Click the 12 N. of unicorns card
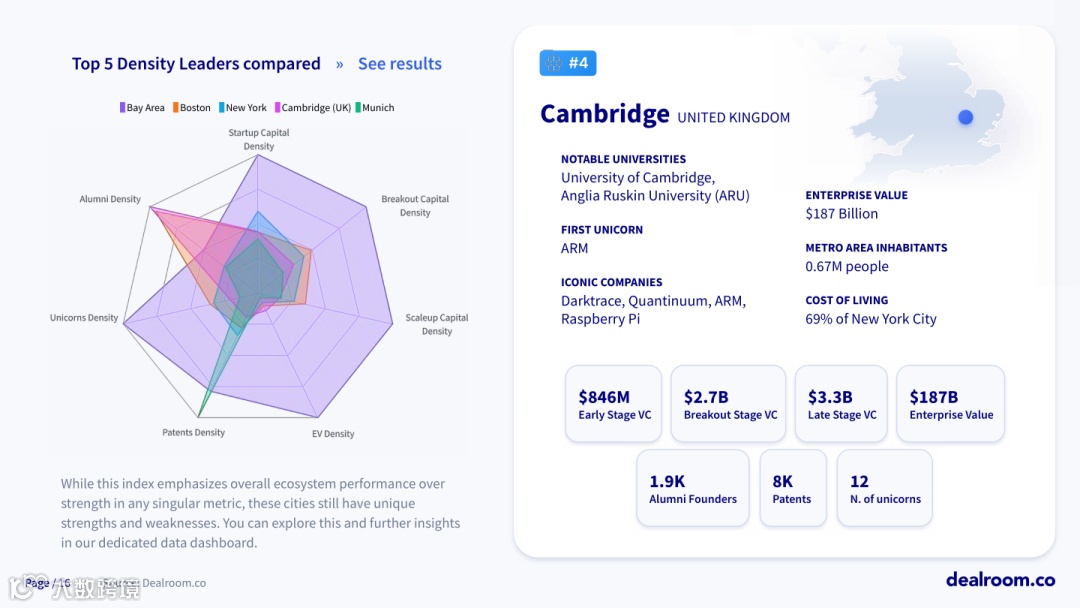 tap(885, 488)
